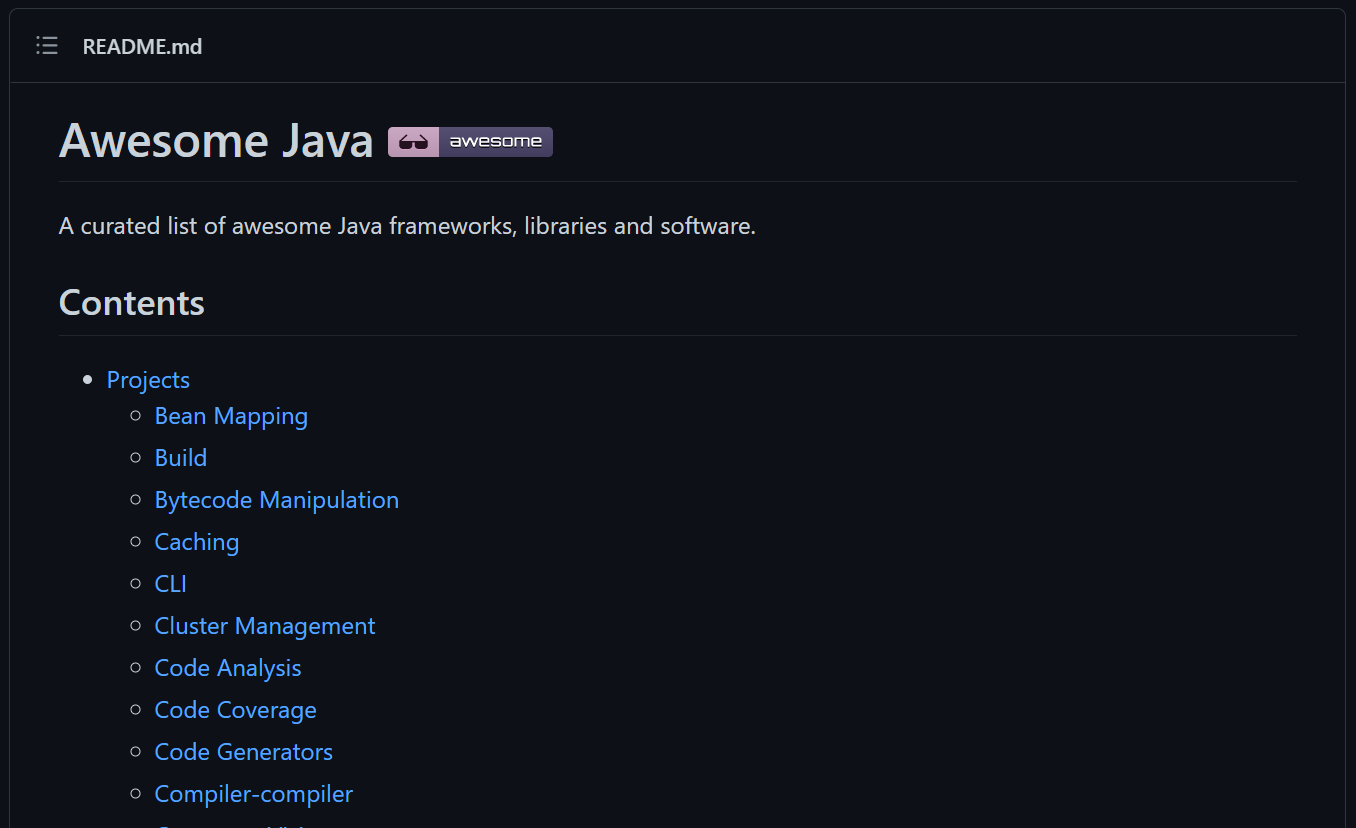1356x828 pixels.
Task: Go to Code Generators section
Action: click(x=244, y=752)
